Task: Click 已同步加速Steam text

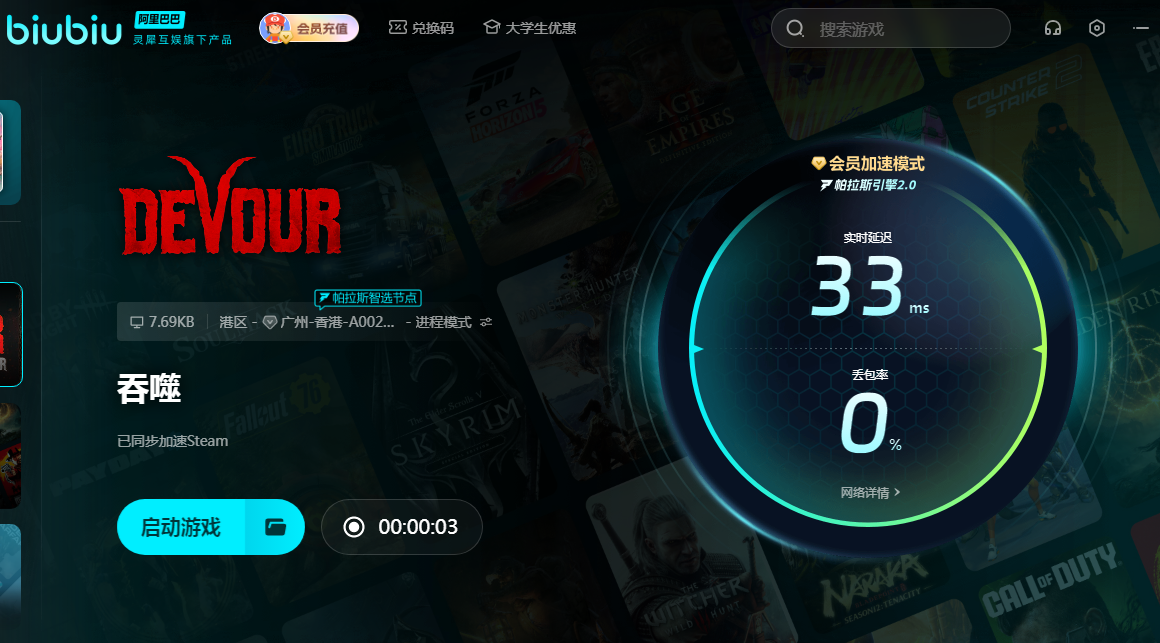Action: coord(172,441)
